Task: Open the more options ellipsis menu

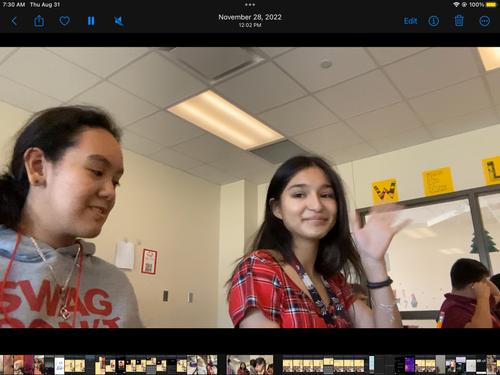Action: click(x=484, y=21)
